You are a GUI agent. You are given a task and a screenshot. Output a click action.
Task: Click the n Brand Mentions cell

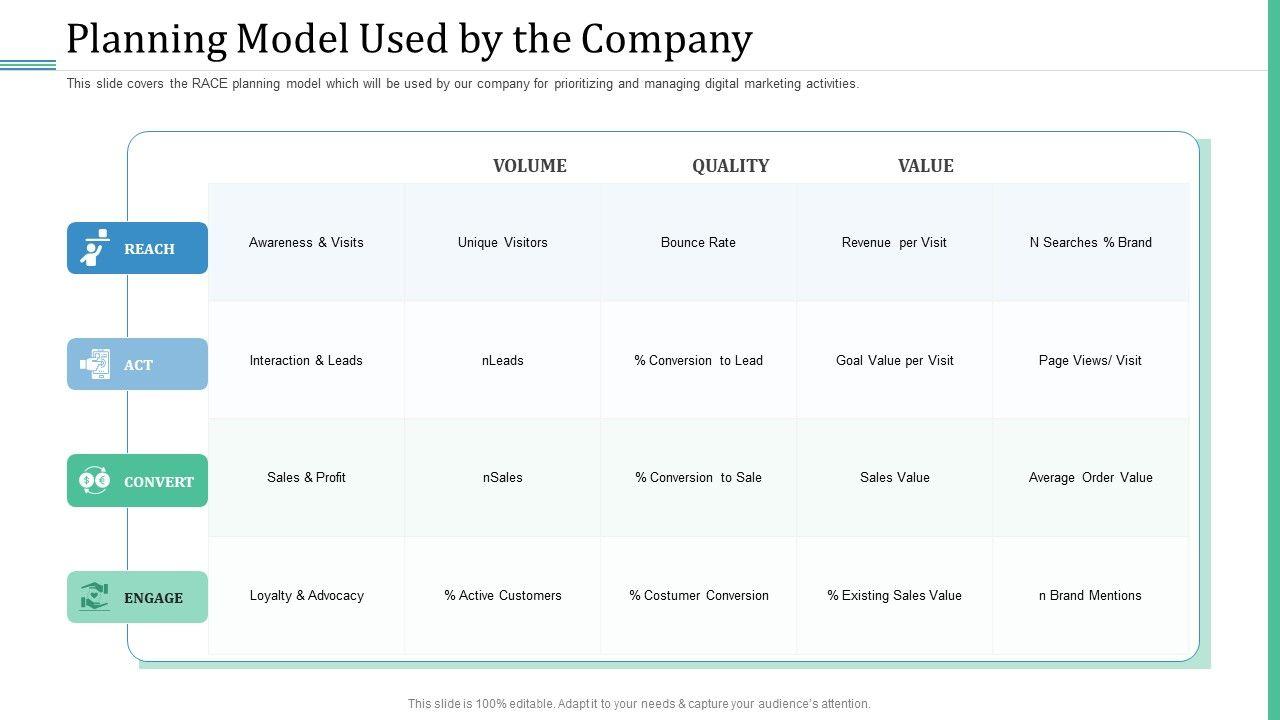click(x=1090, y=596)
